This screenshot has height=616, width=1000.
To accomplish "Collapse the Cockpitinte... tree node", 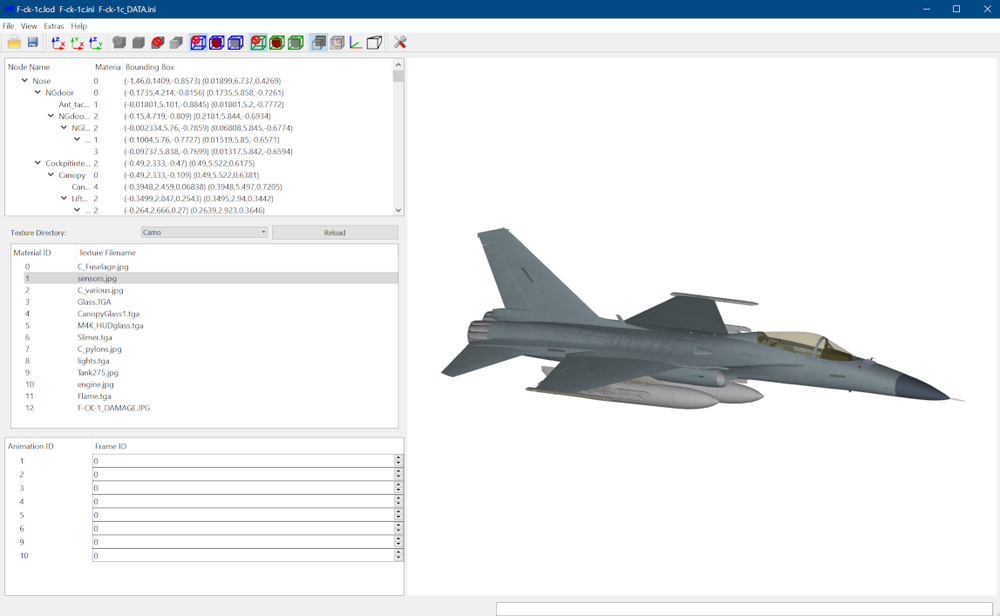I will (38, 163).
